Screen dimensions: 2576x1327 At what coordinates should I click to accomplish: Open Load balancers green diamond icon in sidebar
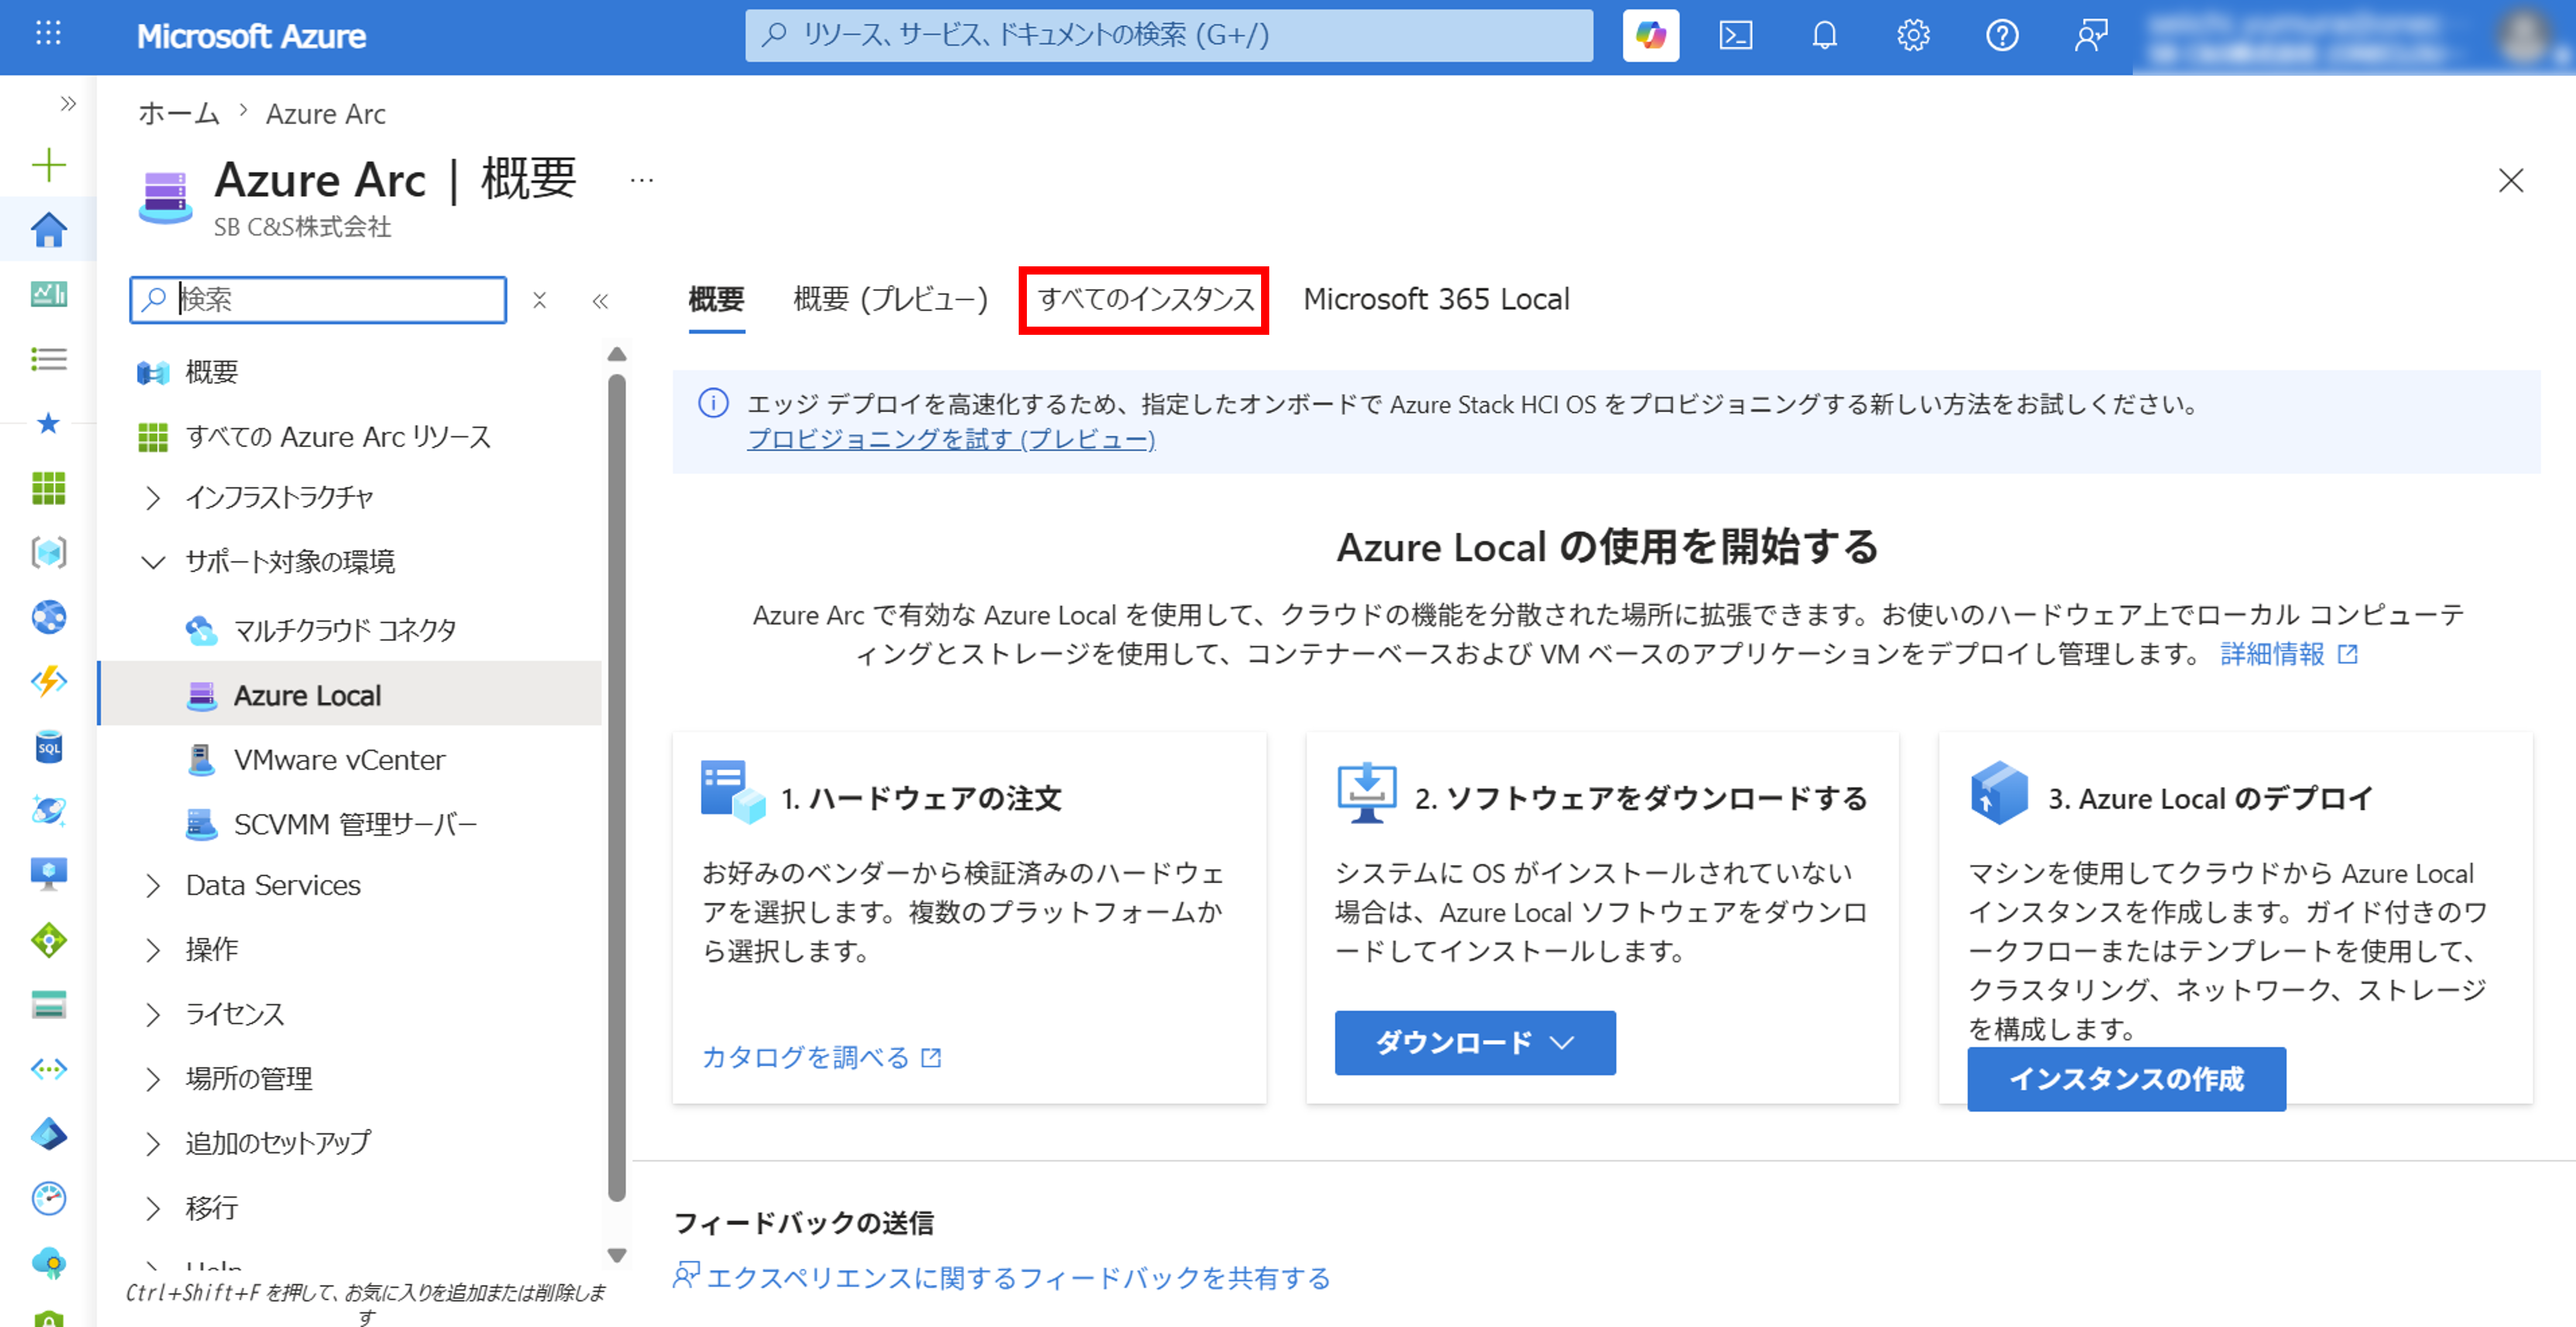48,940
